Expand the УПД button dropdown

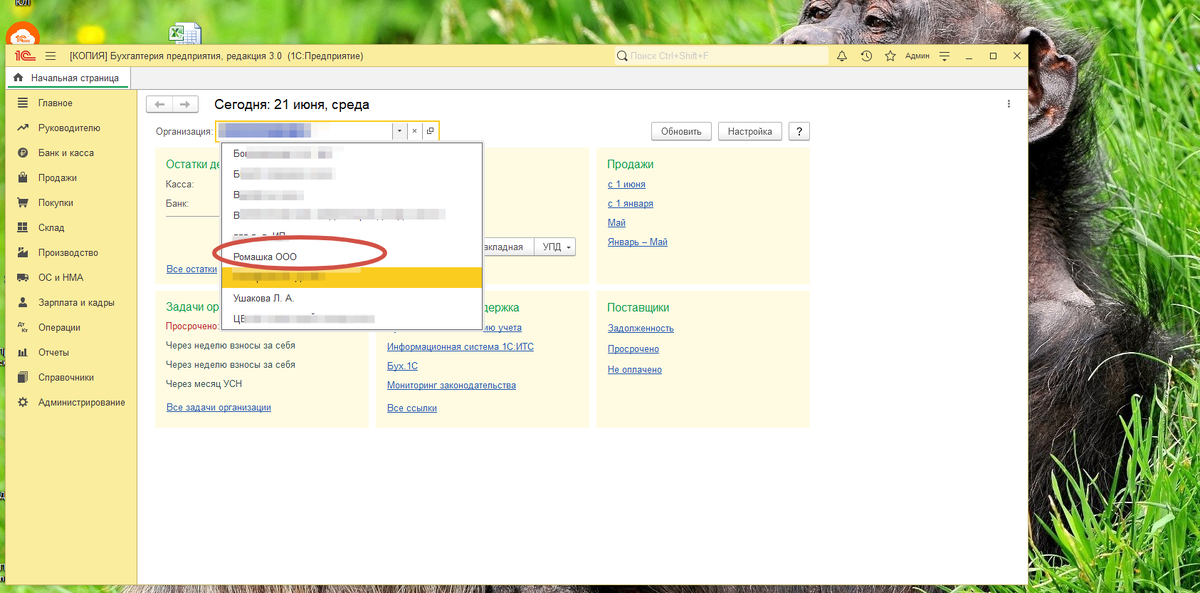click(568, 247)
